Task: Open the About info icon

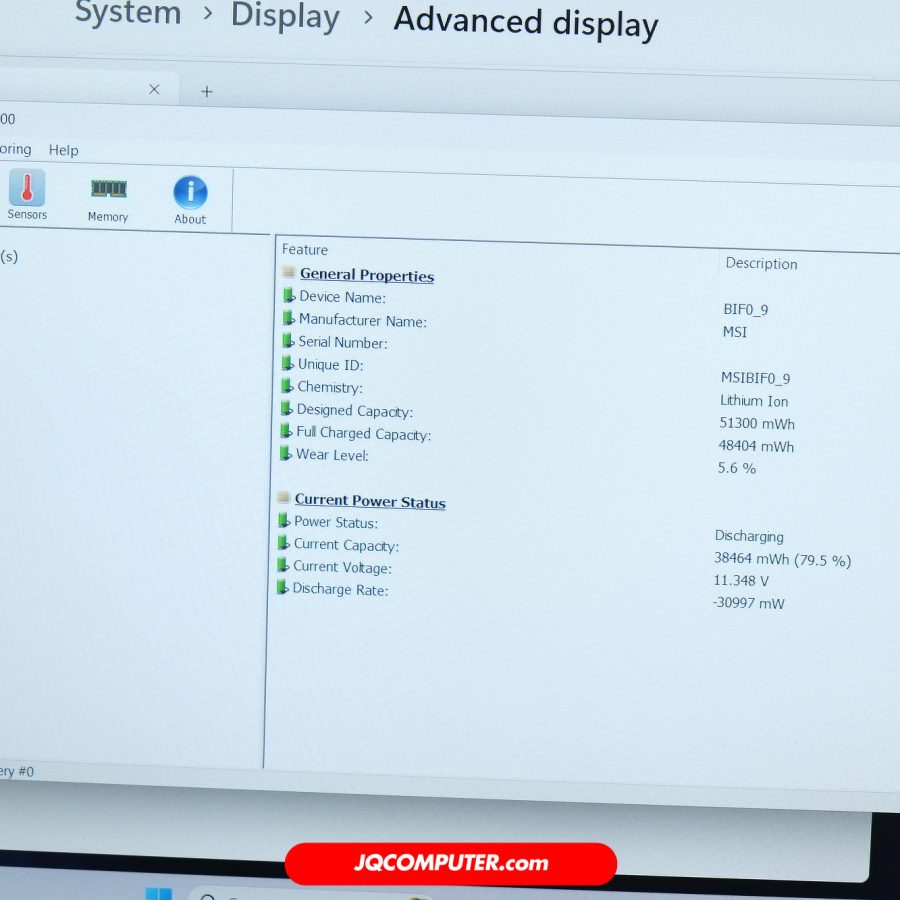Action: (190, 200)
